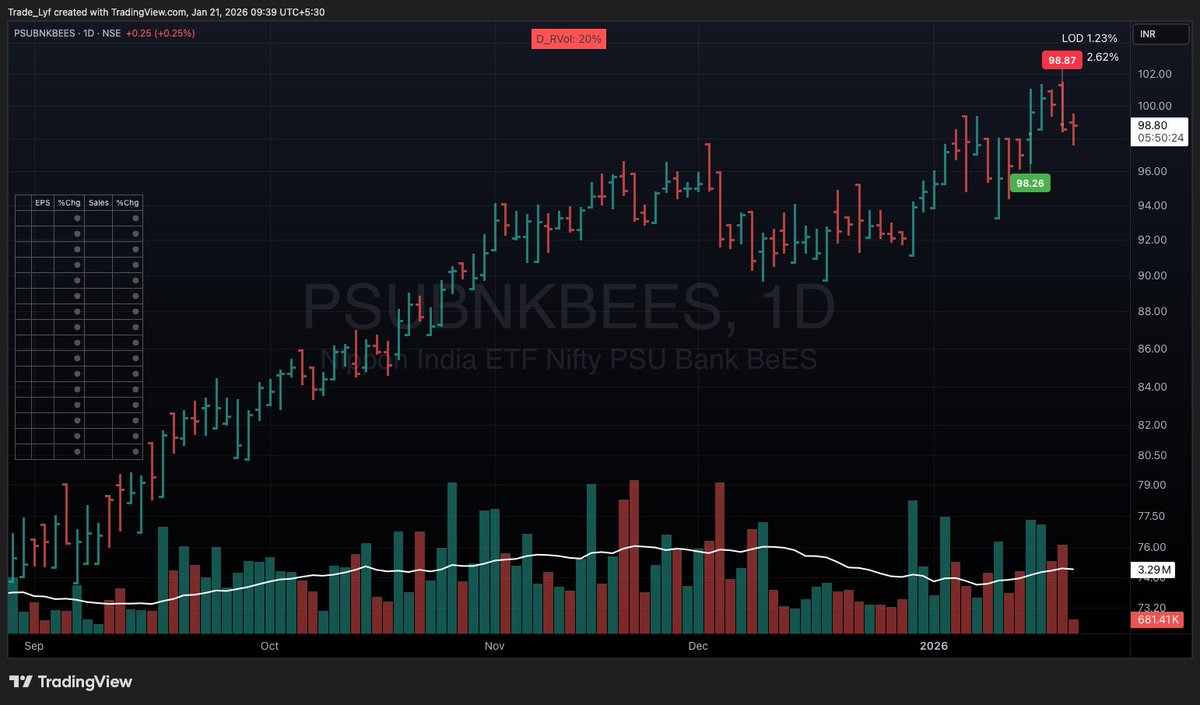Image resolution: width=1200 pixels, height=705 pixels.
Task: Click the 77.50 price axis label
Action: tap(1153, 516)
